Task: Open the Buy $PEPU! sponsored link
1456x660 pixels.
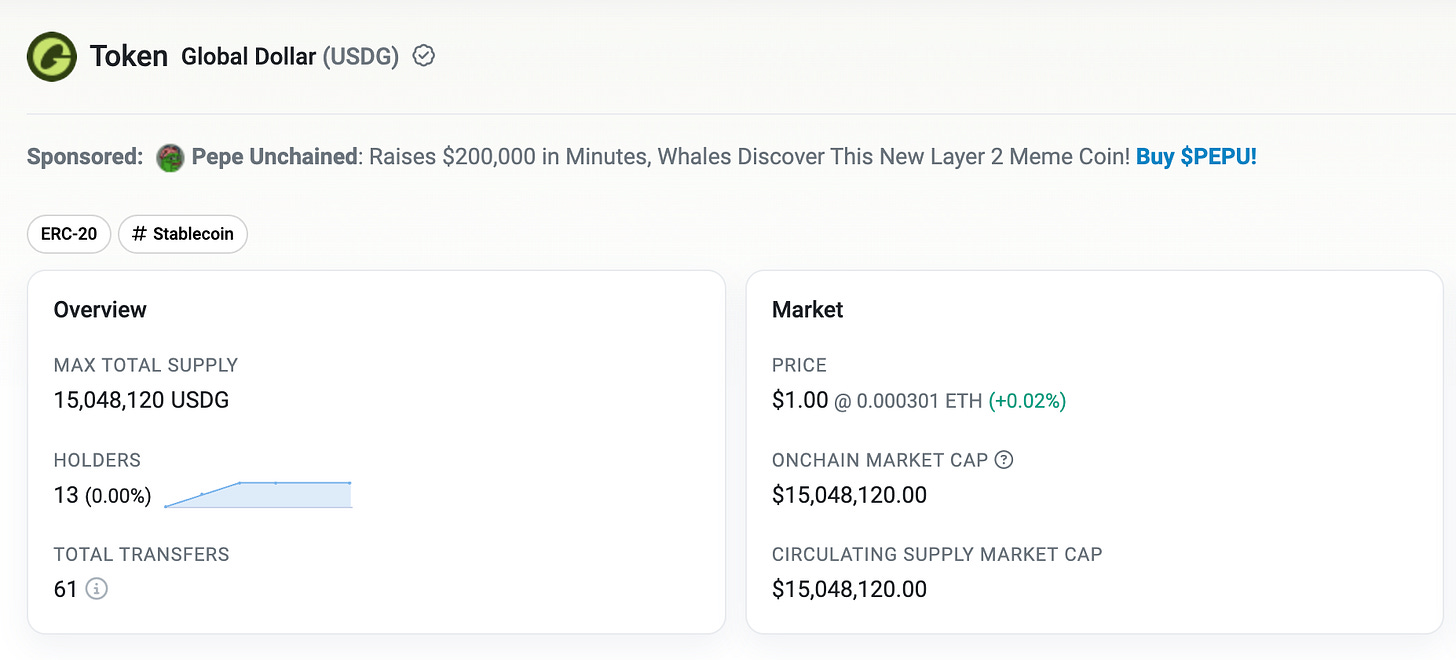Action: pyautogui.click(x=1196, y=157)
